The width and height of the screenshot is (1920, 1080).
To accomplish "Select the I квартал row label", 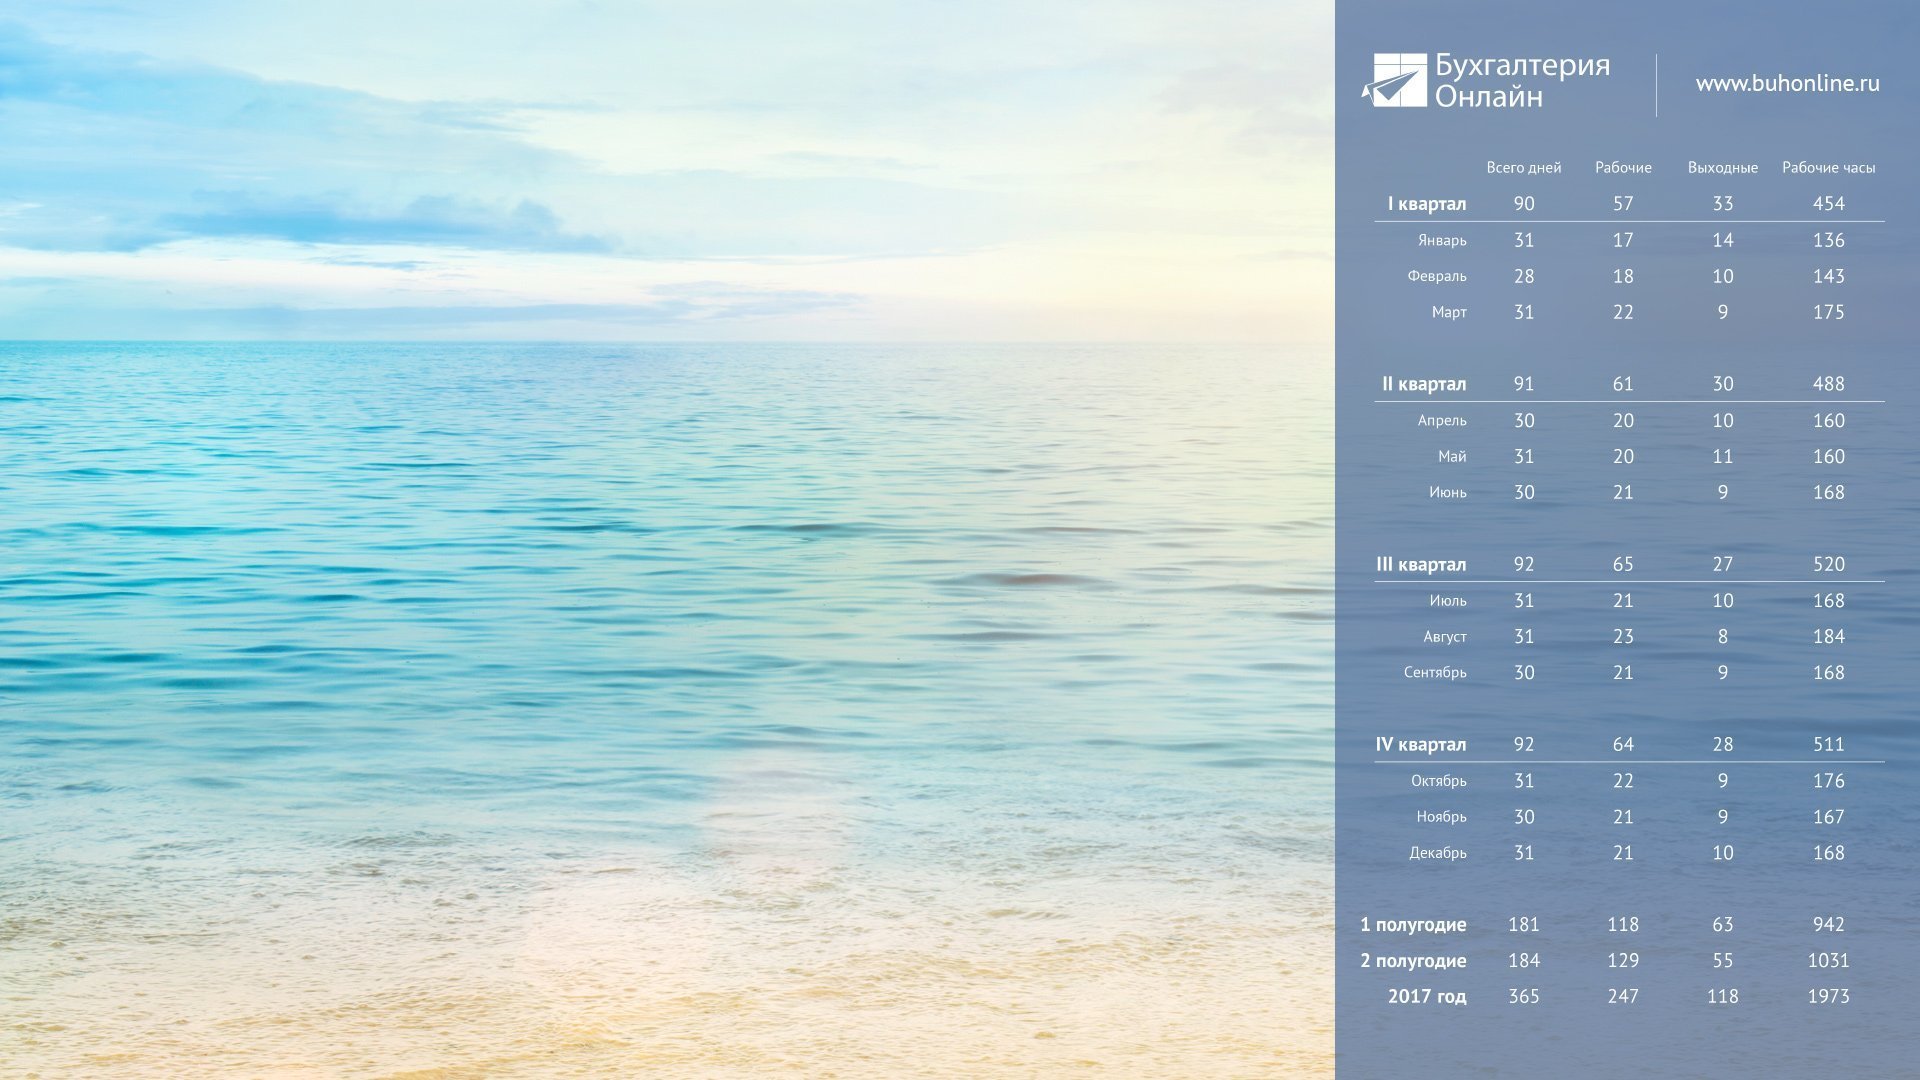I will point(1426,204).
